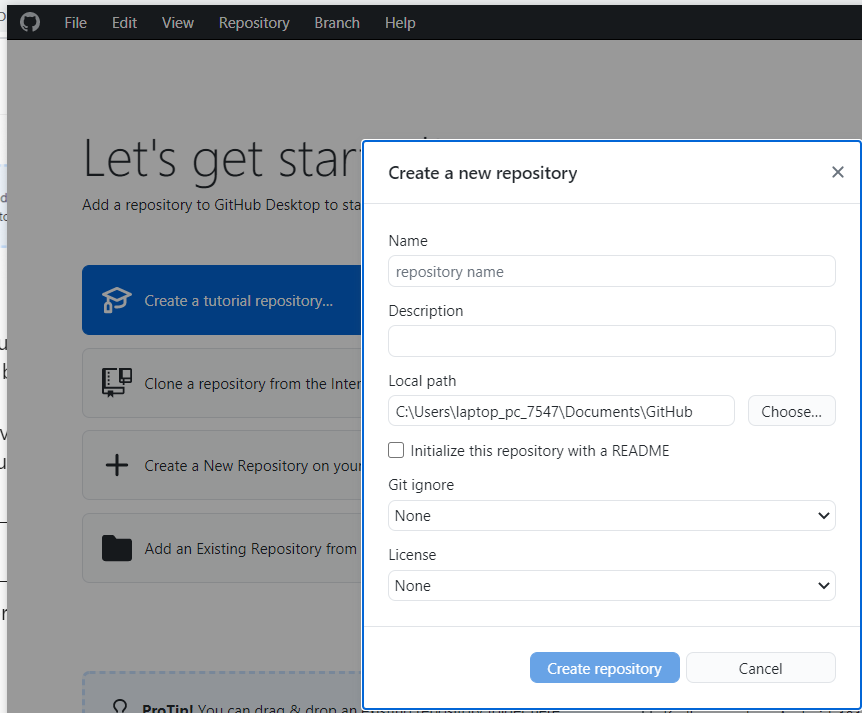
Task: Open the Branch menu
Action: coord(337,22)
